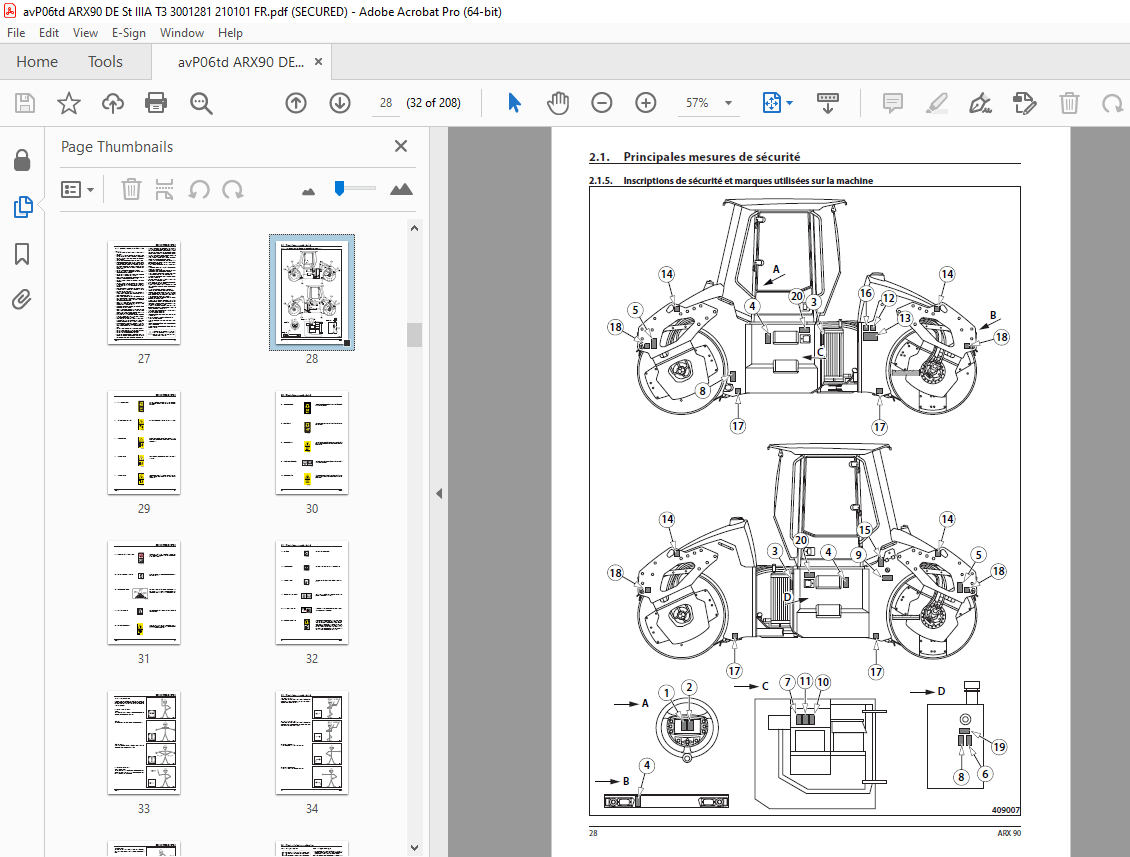Viewport: 1130px width, 857px height.
Task: Click the Save file icon
Action: pos(25,103)
